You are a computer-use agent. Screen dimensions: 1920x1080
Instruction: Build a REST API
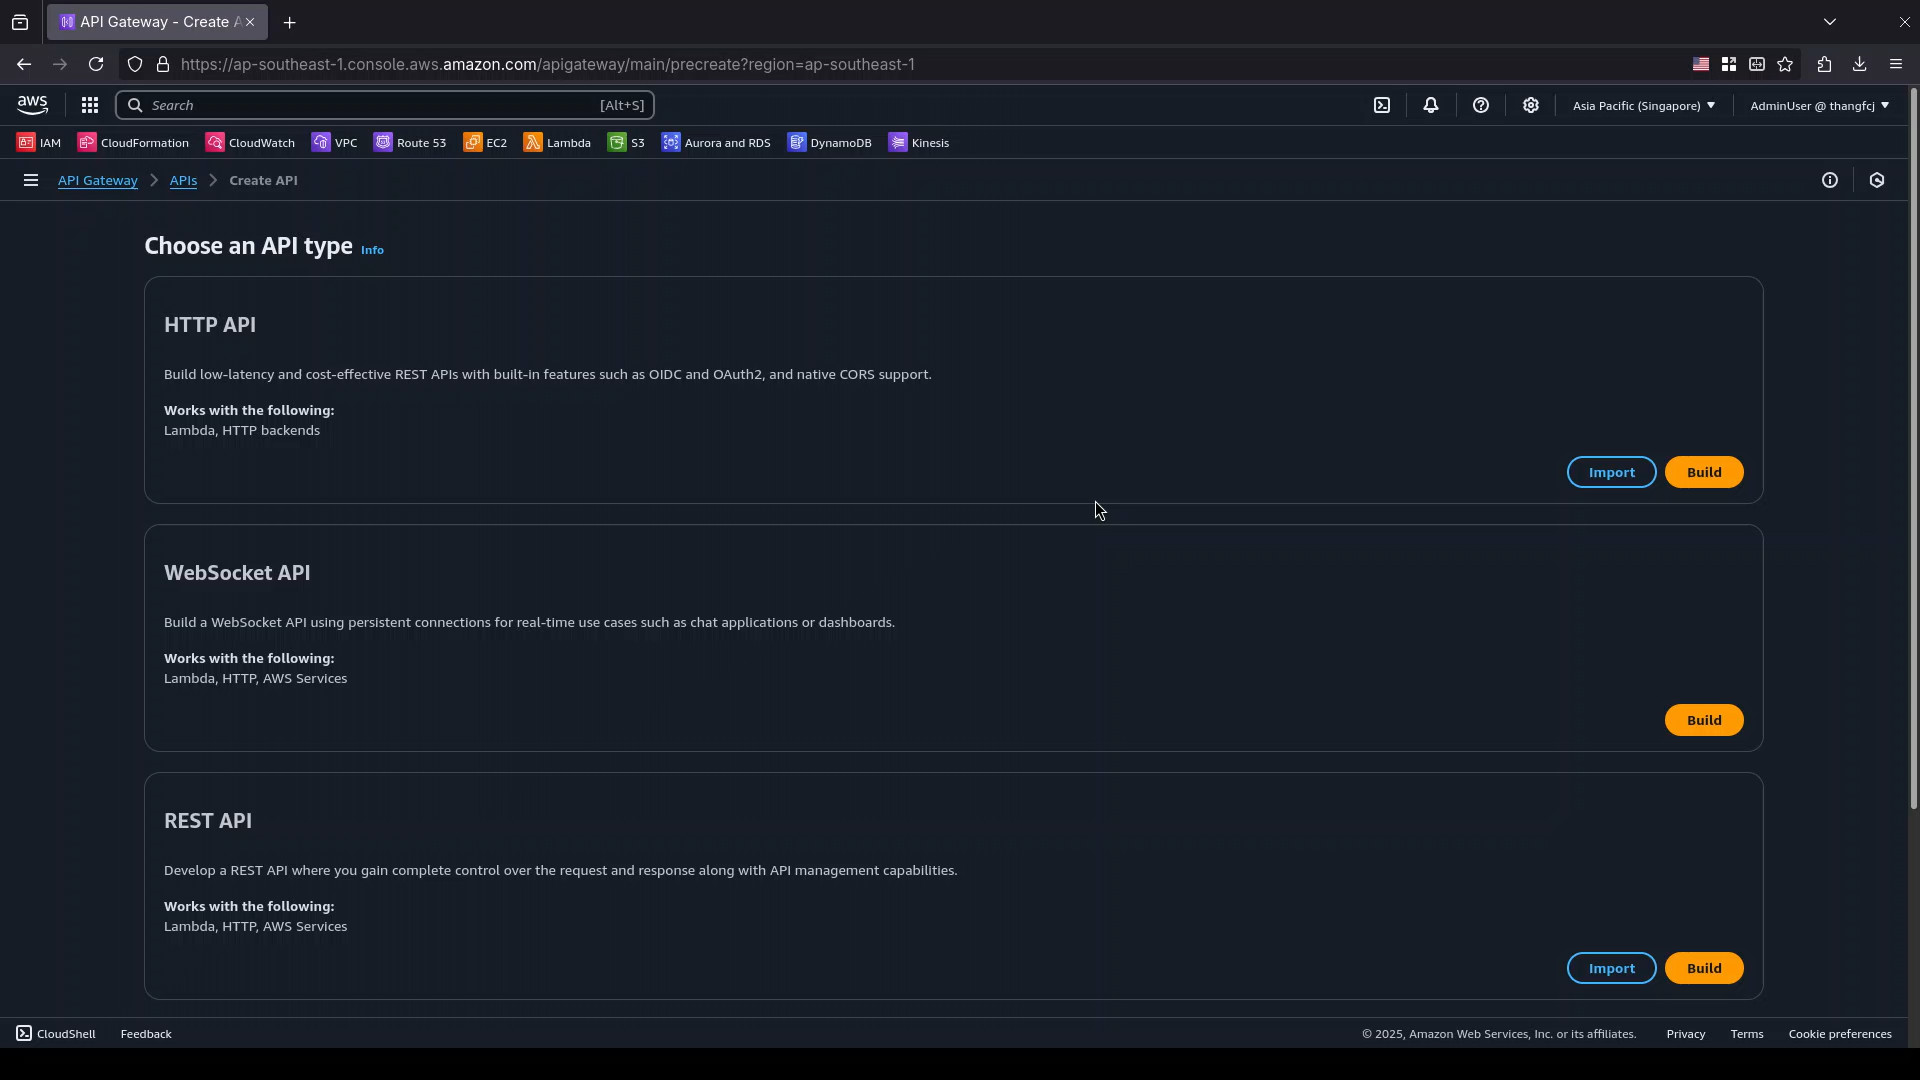pyautogui.click(x=1704, y=969)
